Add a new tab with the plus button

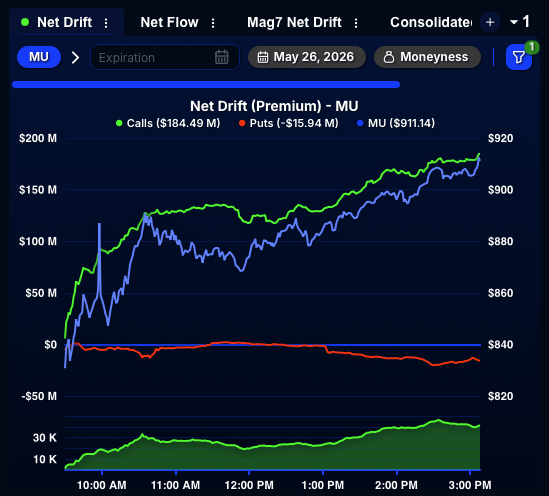(490, 22)
